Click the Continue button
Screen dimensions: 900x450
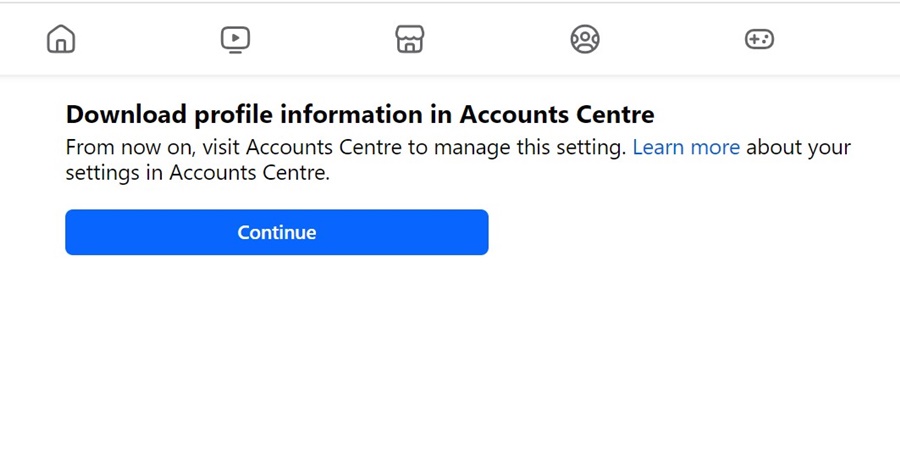[277, 232]
